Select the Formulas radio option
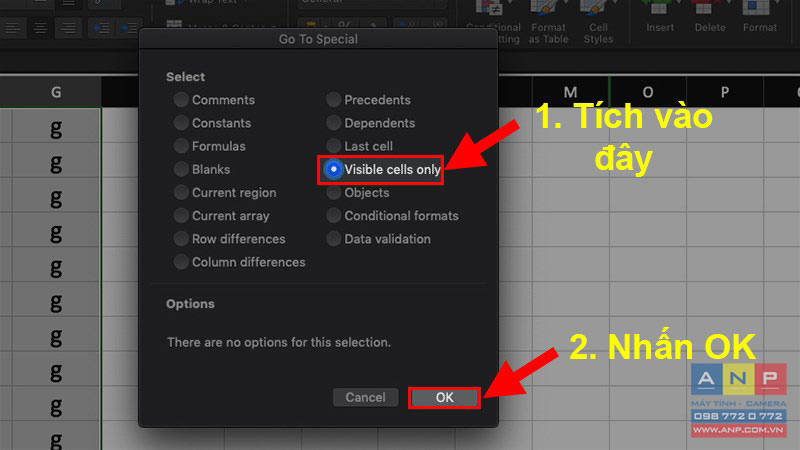800x450 pixels. point(181,146)
